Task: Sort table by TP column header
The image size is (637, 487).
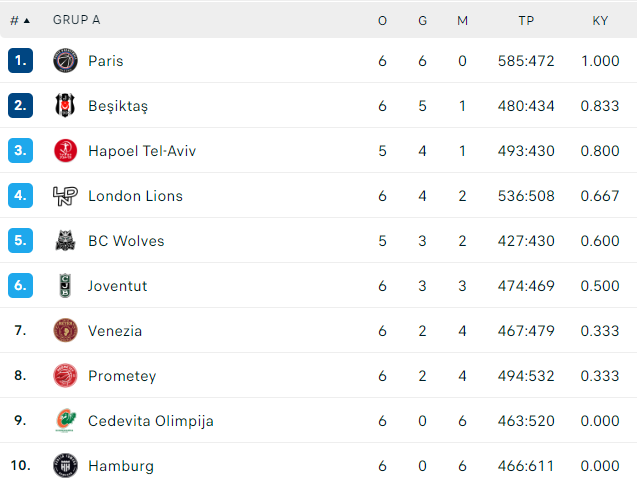Action: pyautogui.click(x=526, y=21)
